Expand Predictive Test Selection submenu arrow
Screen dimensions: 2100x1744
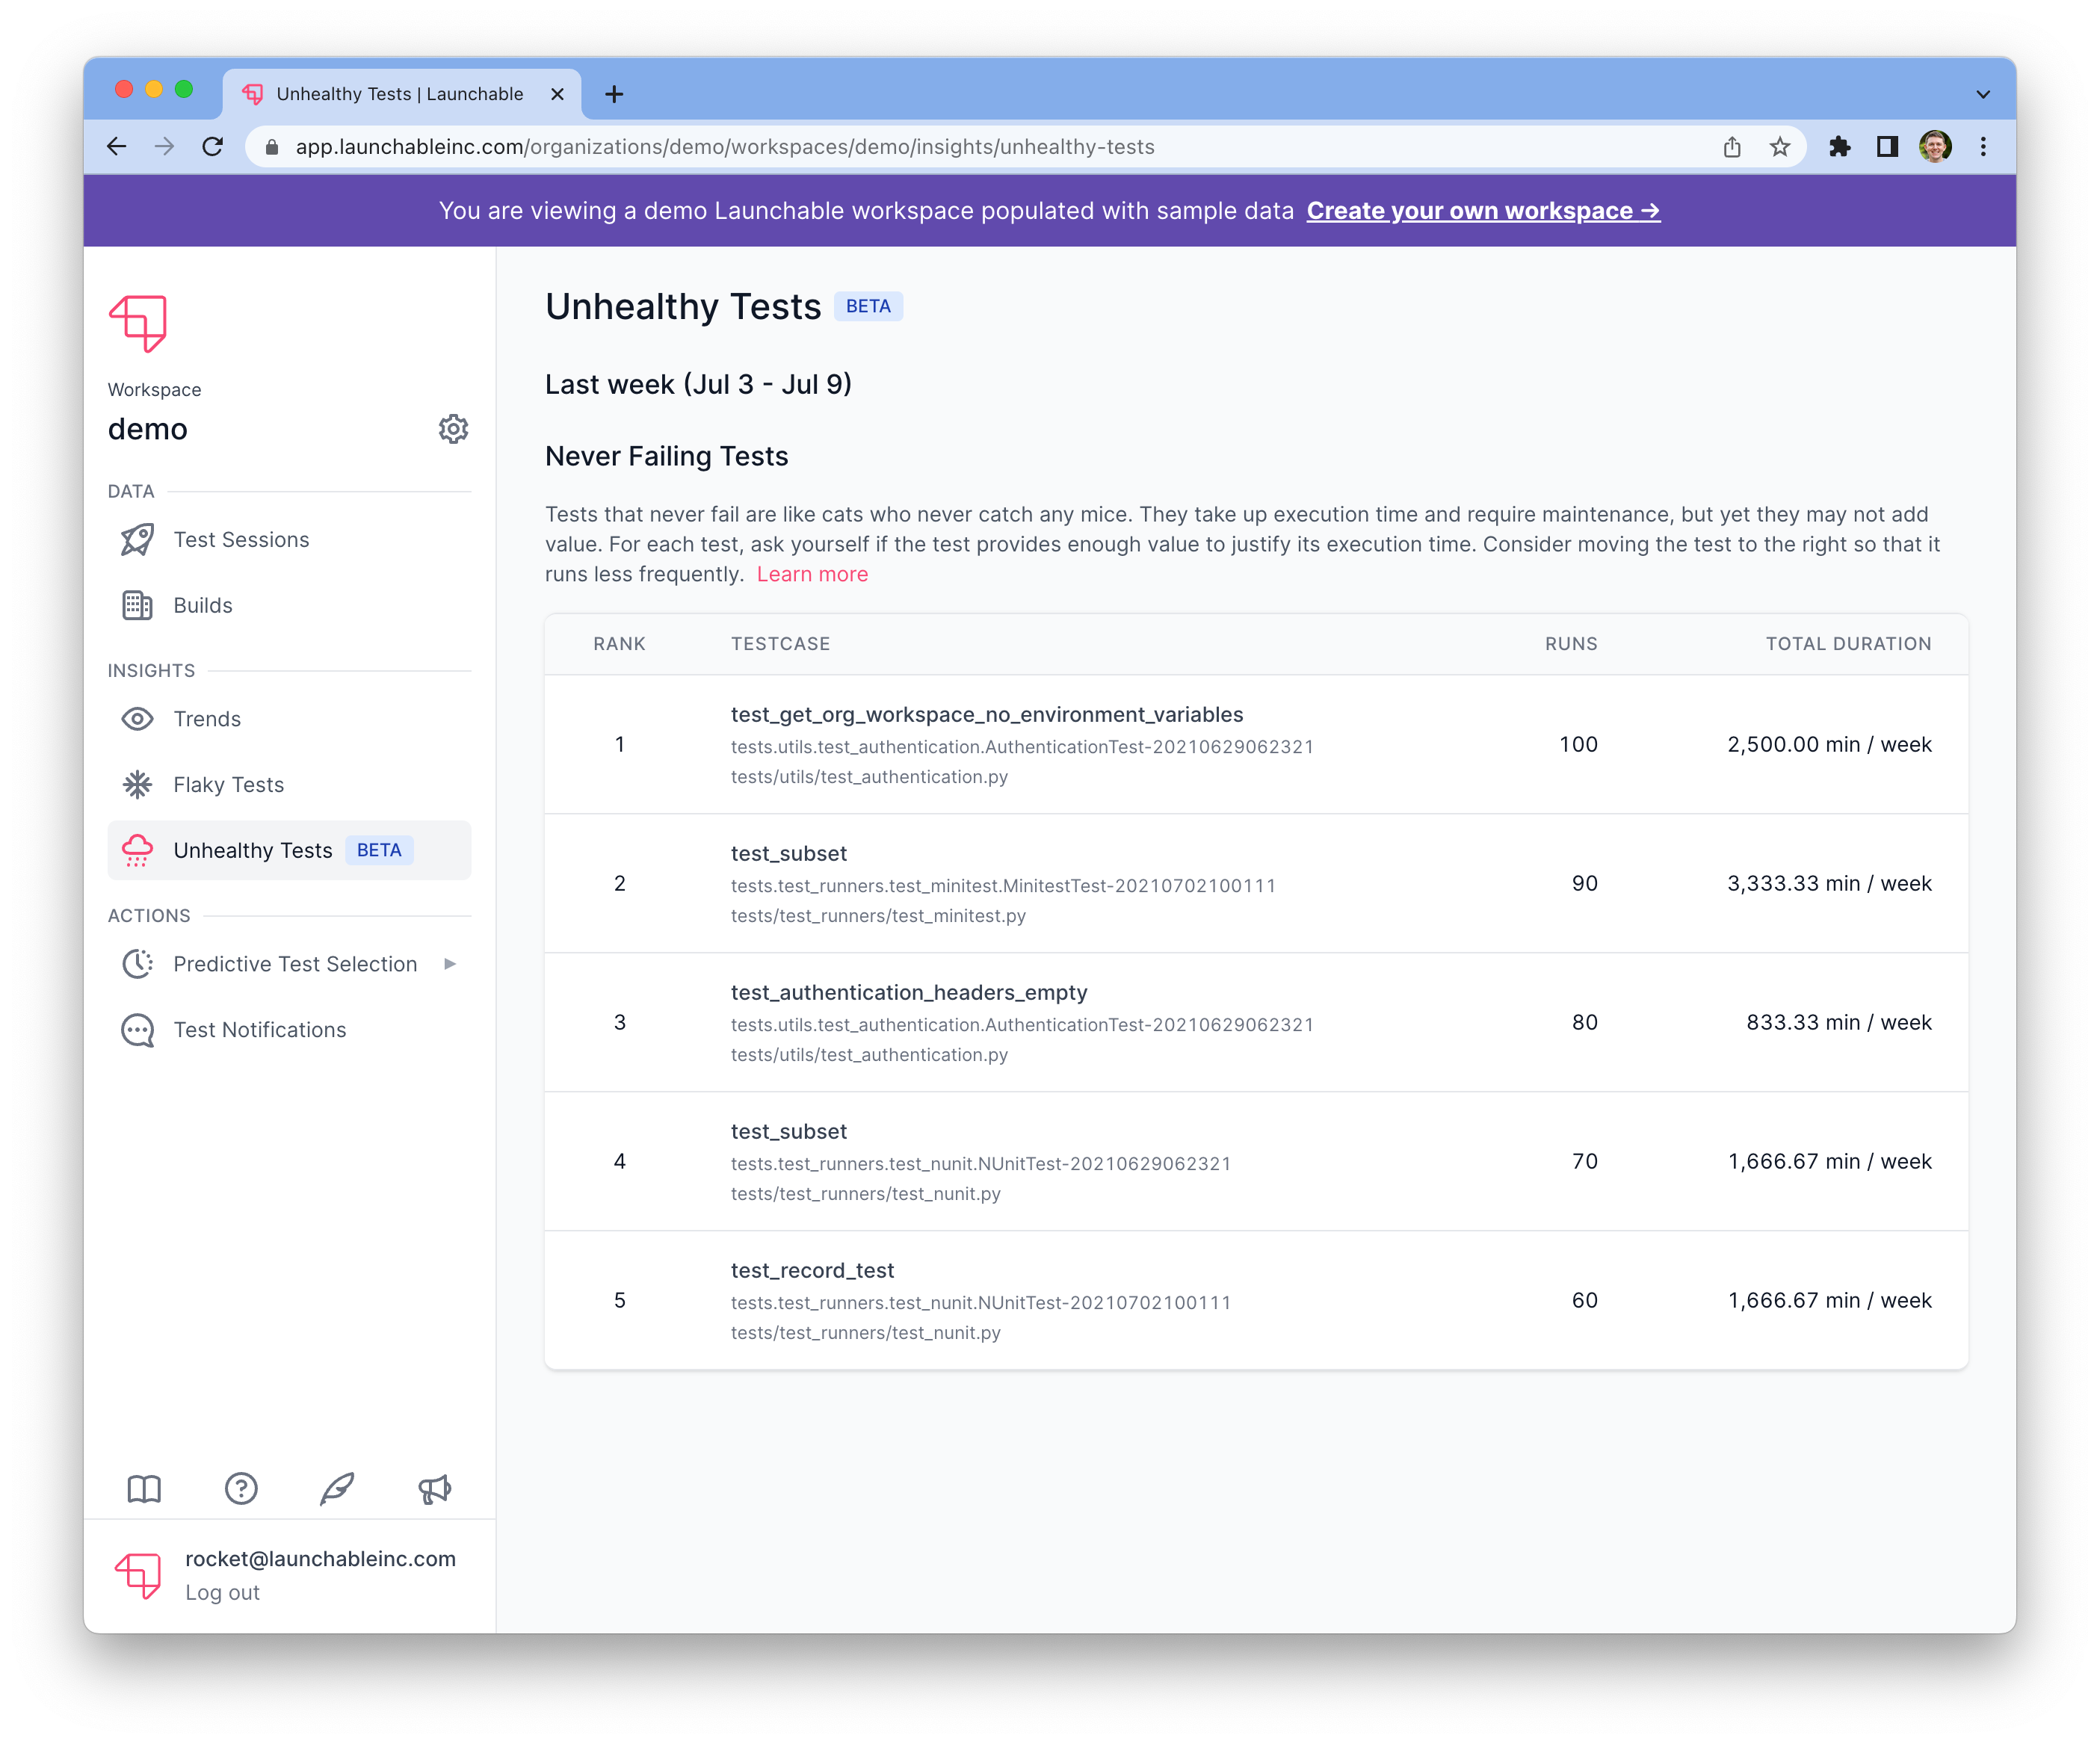450,964
